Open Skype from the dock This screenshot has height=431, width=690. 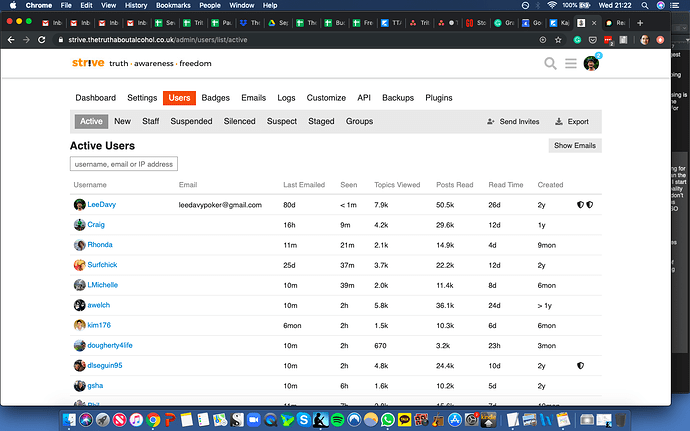[x=304, y=420]
